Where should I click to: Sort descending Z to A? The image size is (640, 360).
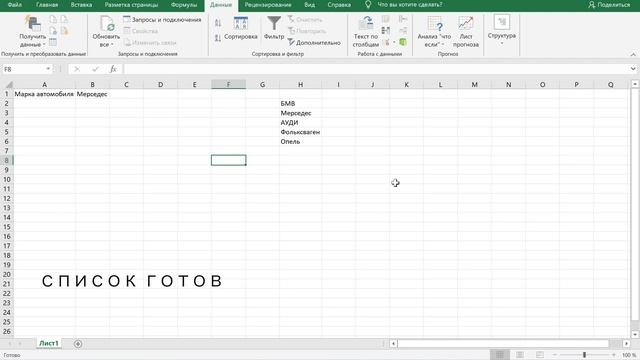click(218, 38)
